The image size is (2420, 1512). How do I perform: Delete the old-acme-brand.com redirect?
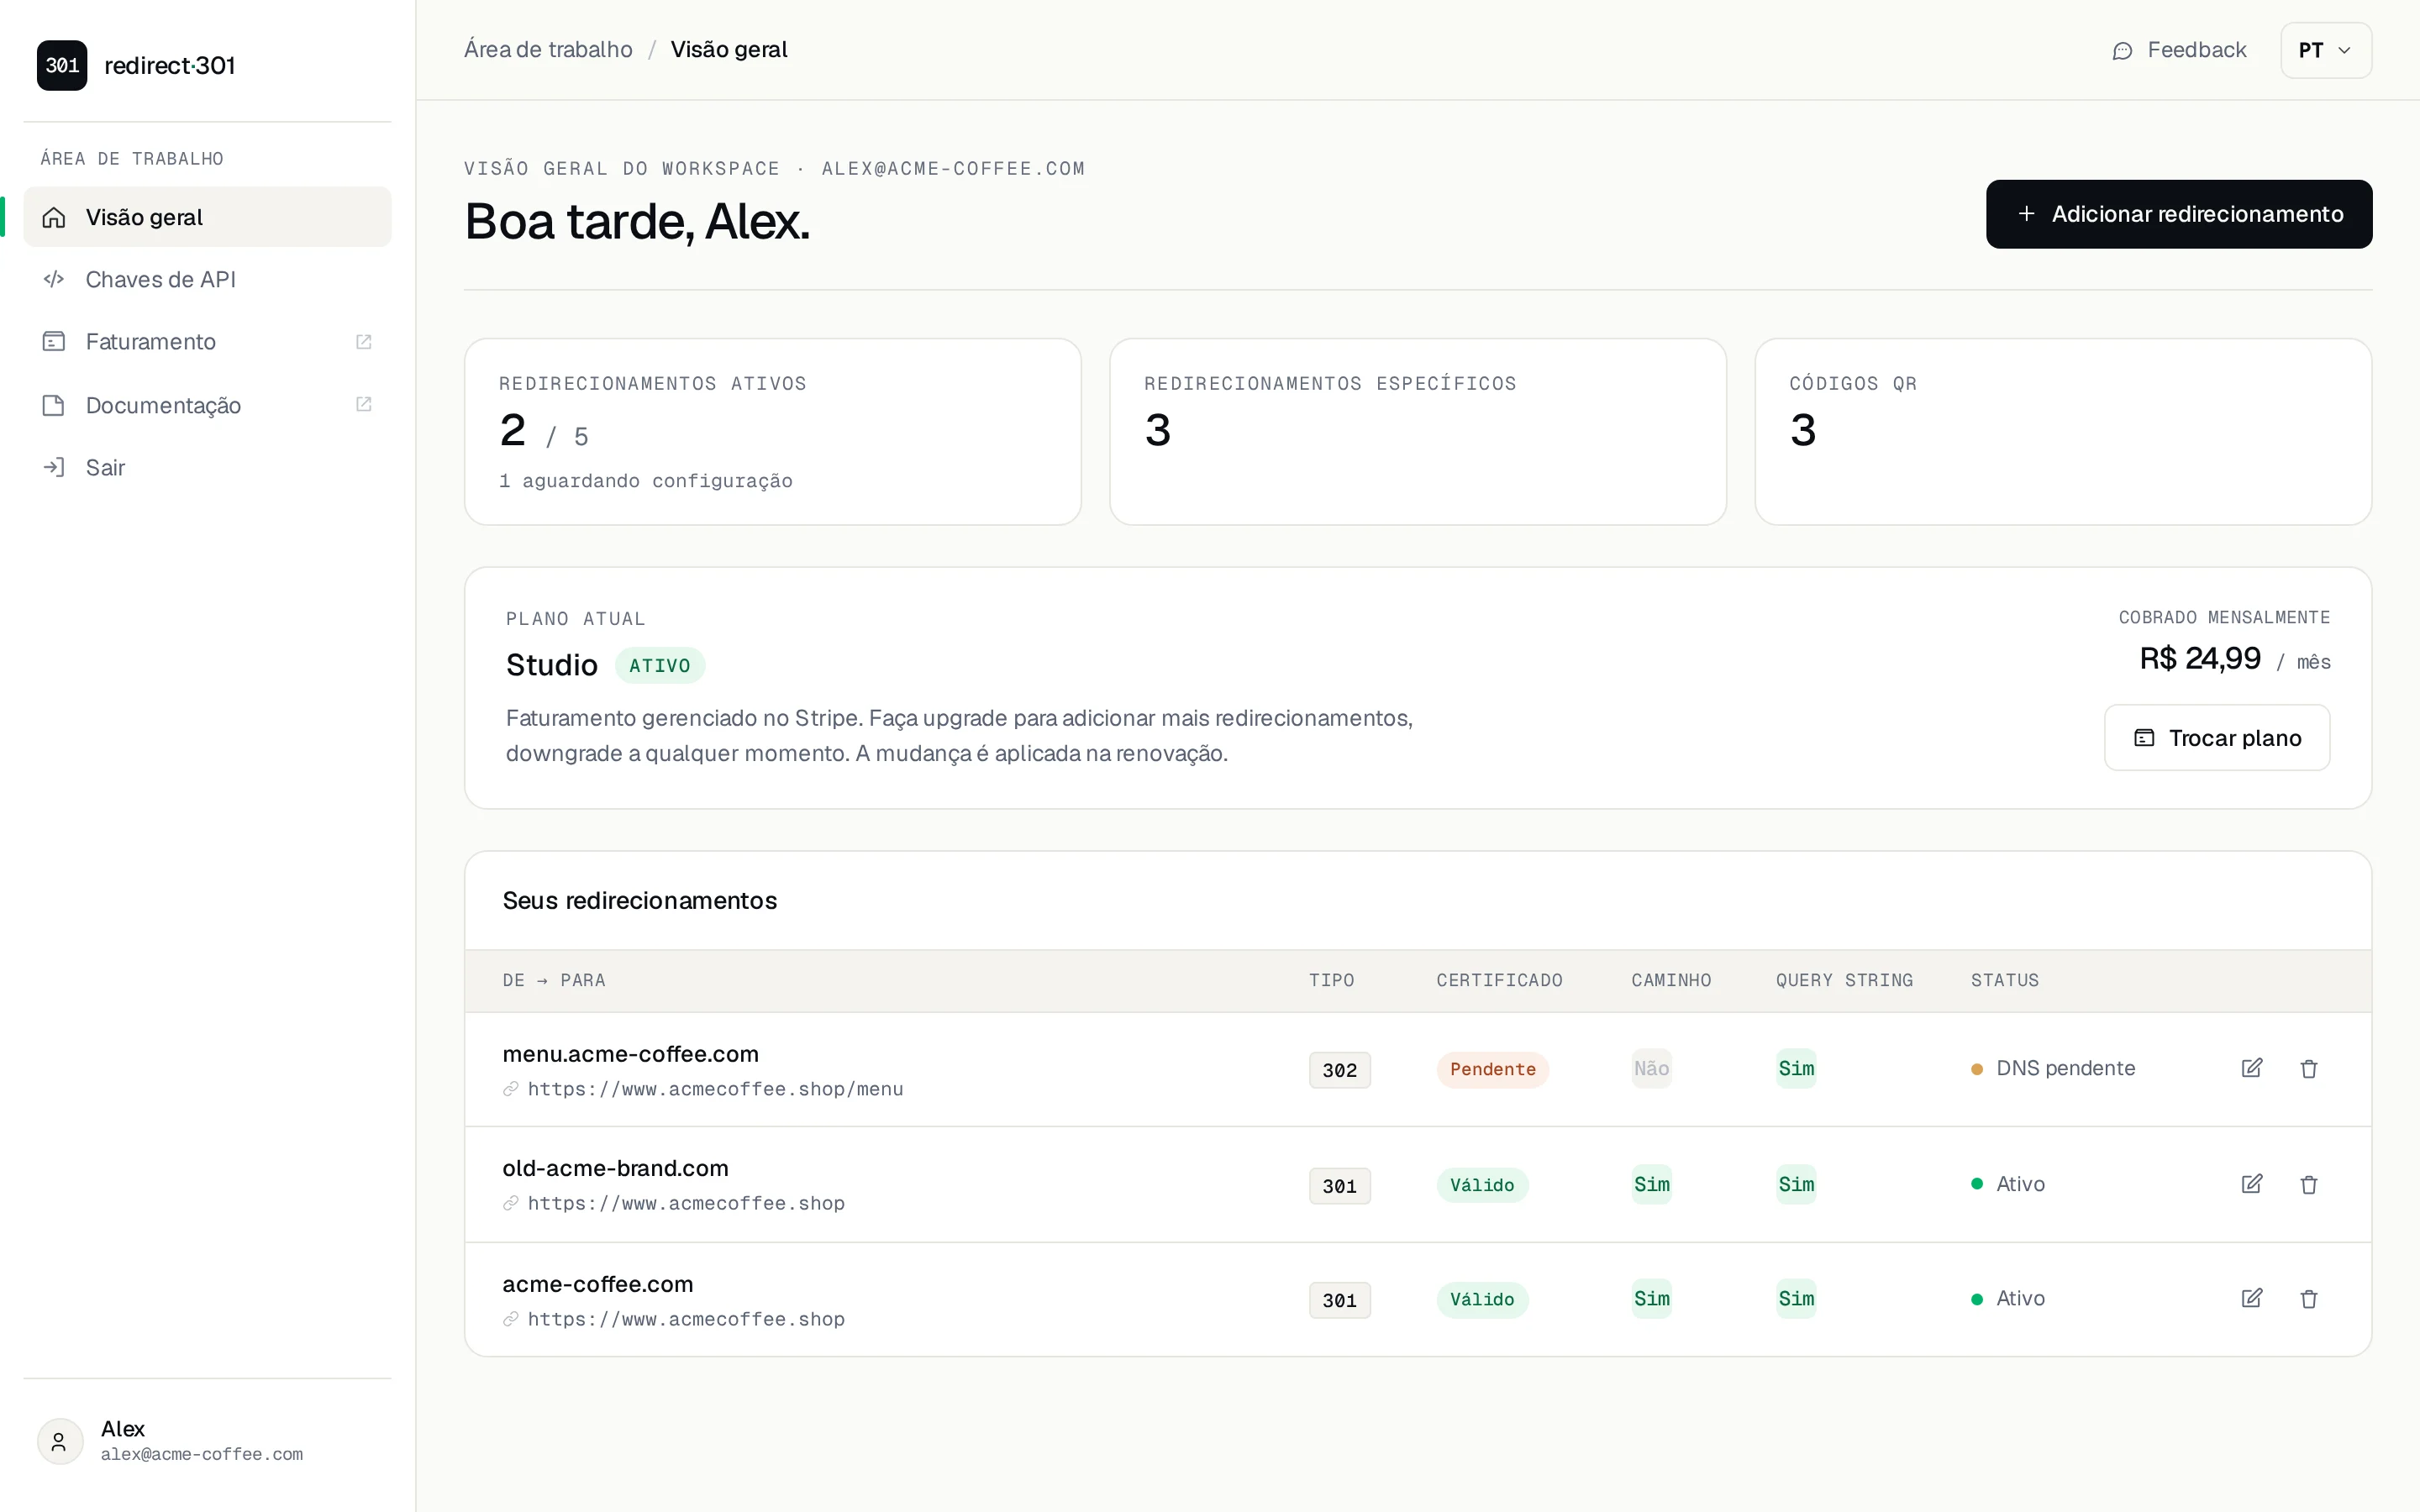(x=2309, y=1184)
